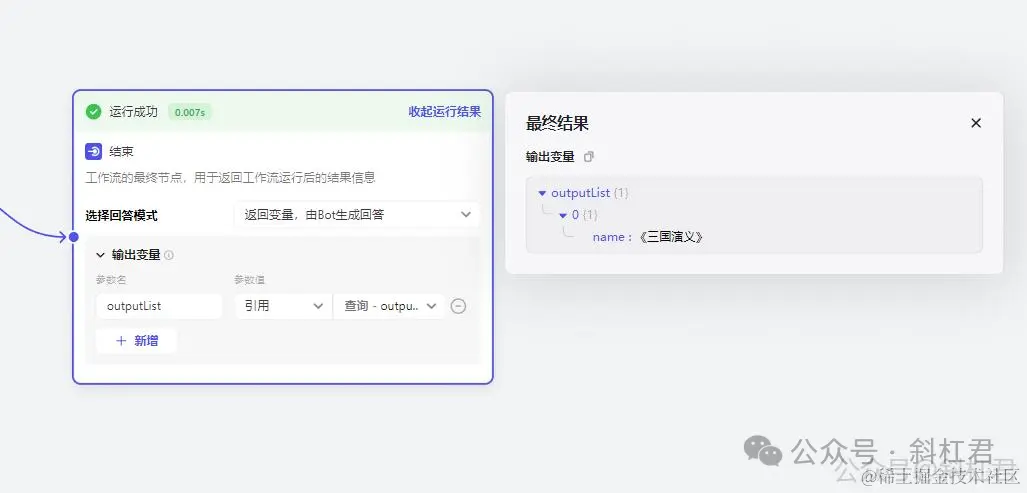
Task: Close the 最终结果 panel
Action: [976, 123]
